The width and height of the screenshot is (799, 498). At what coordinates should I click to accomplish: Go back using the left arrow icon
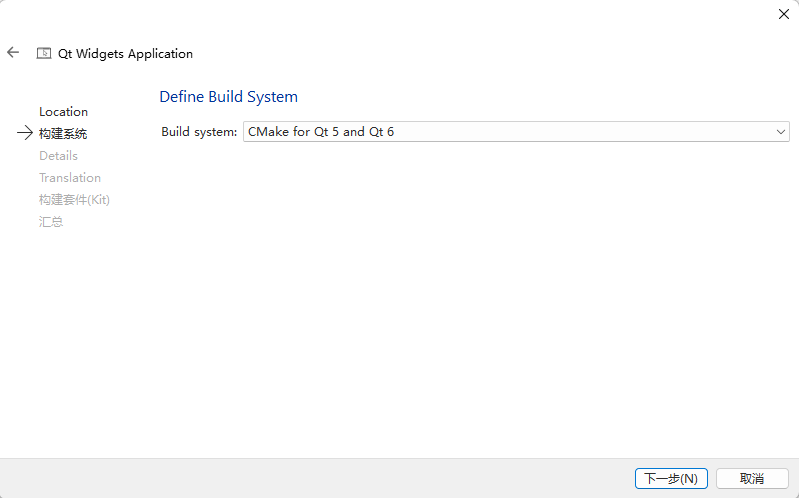click(x=13, y=52)
